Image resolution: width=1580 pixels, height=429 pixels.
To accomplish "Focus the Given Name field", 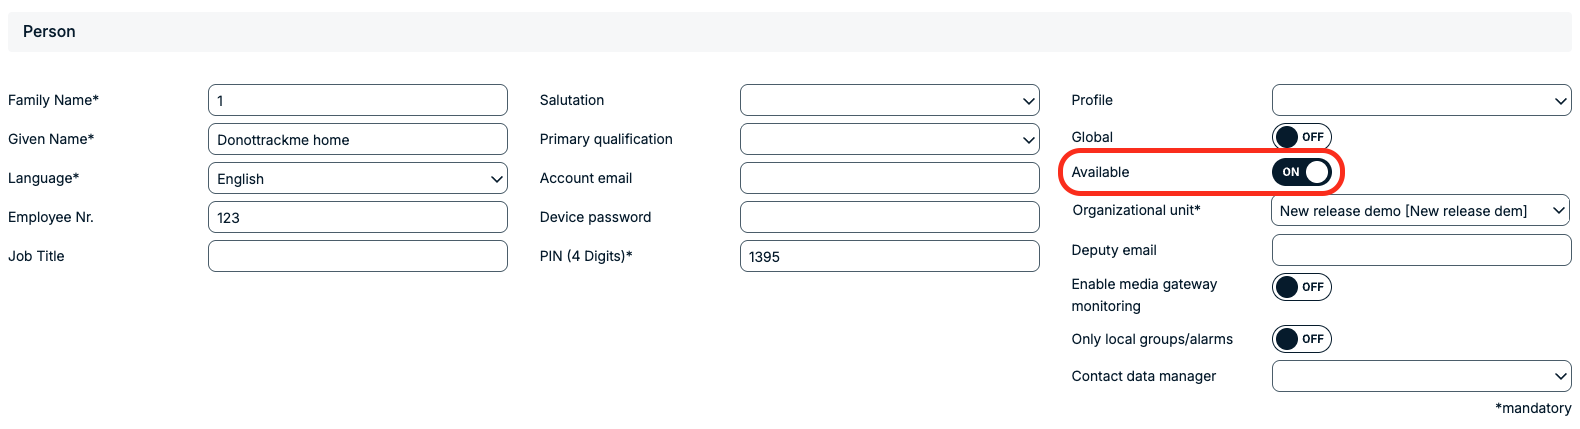I will click(357, 139).
